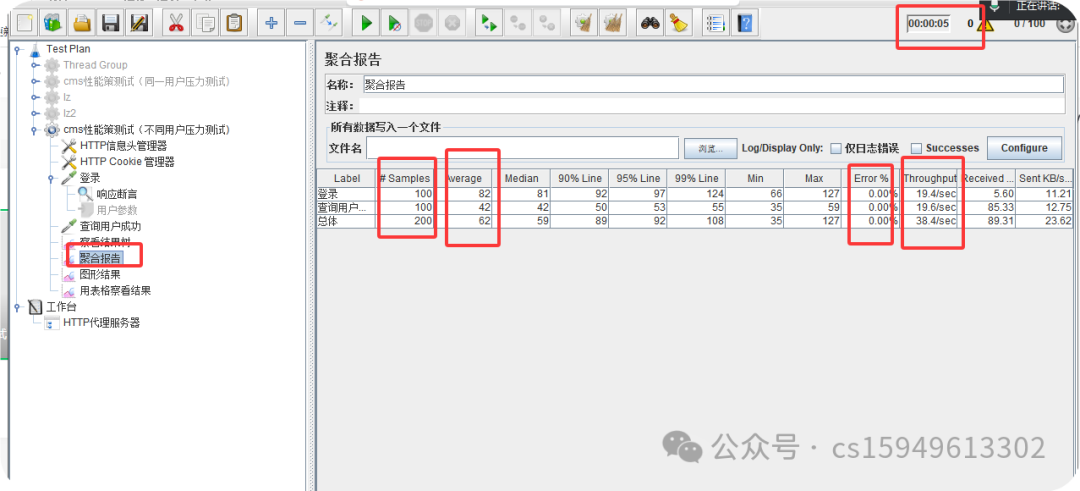Click the Remote Start All icon
1080x491 pixels.
click(x=489, y=23)
